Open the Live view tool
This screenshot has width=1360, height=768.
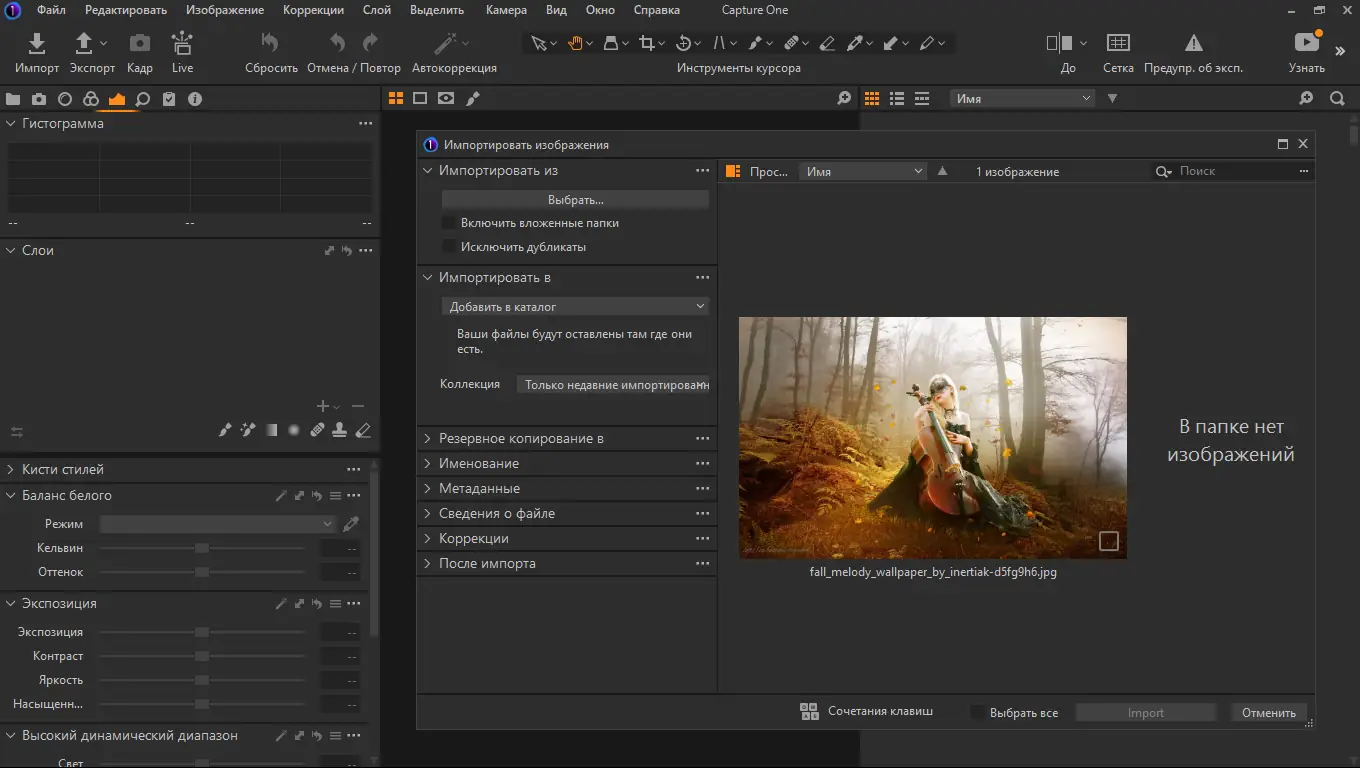pyautogui.click(x=182, y=44)
